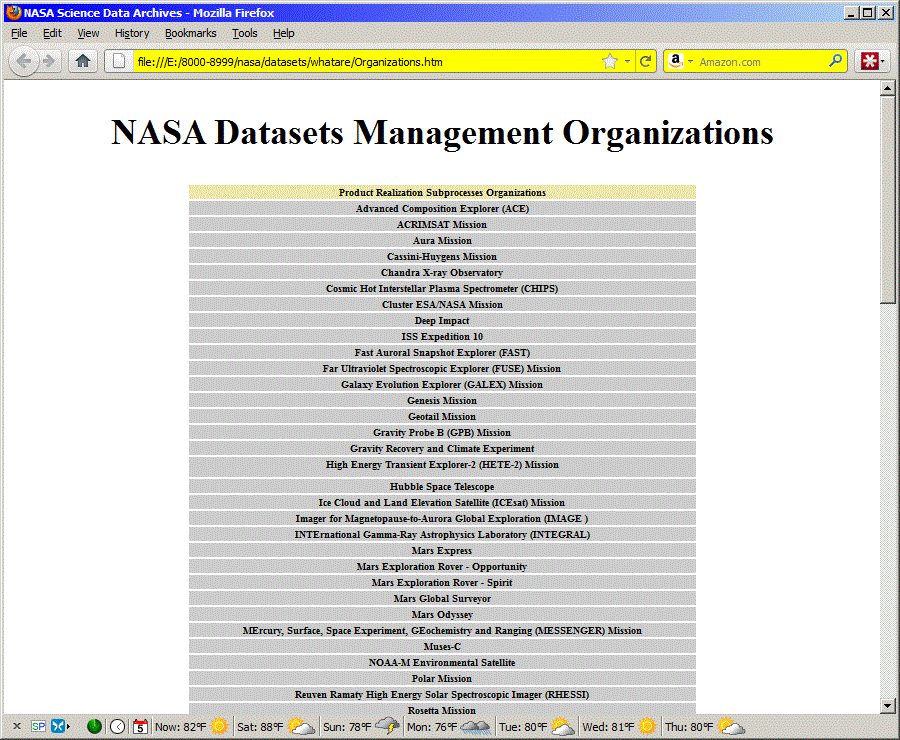
Task: Click the Sat 88°F weather icon
Action: point(301,727)
